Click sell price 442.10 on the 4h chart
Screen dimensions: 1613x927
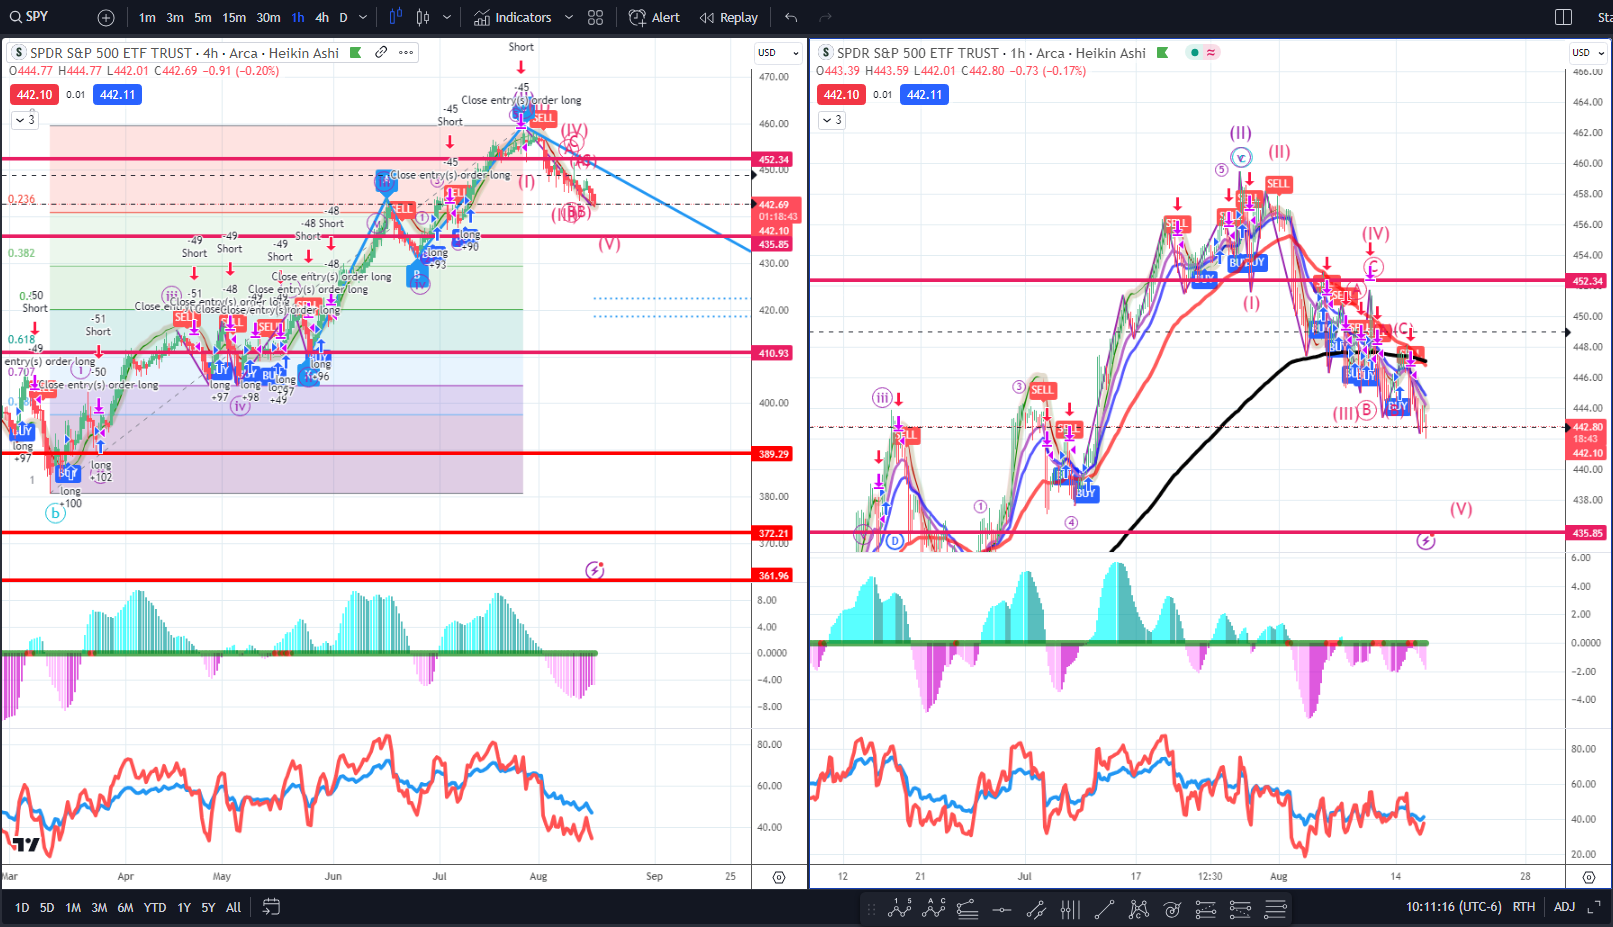[x=35, y=95]
